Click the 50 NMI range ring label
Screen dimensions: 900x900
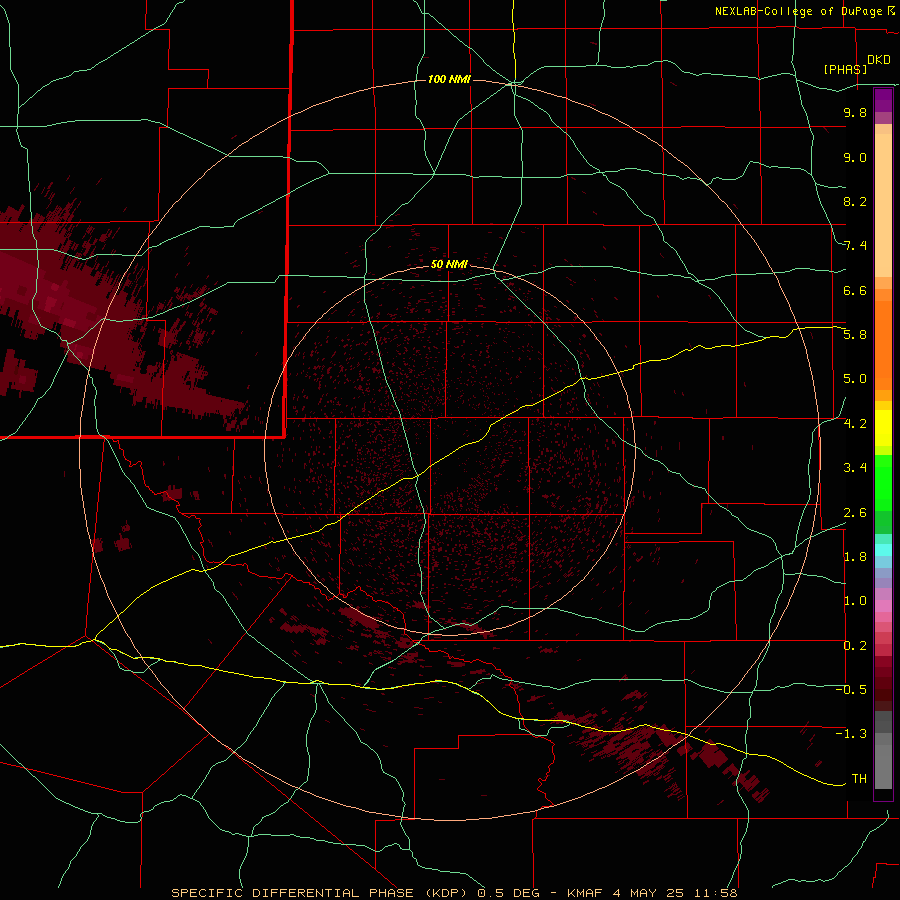coord(449,264)
